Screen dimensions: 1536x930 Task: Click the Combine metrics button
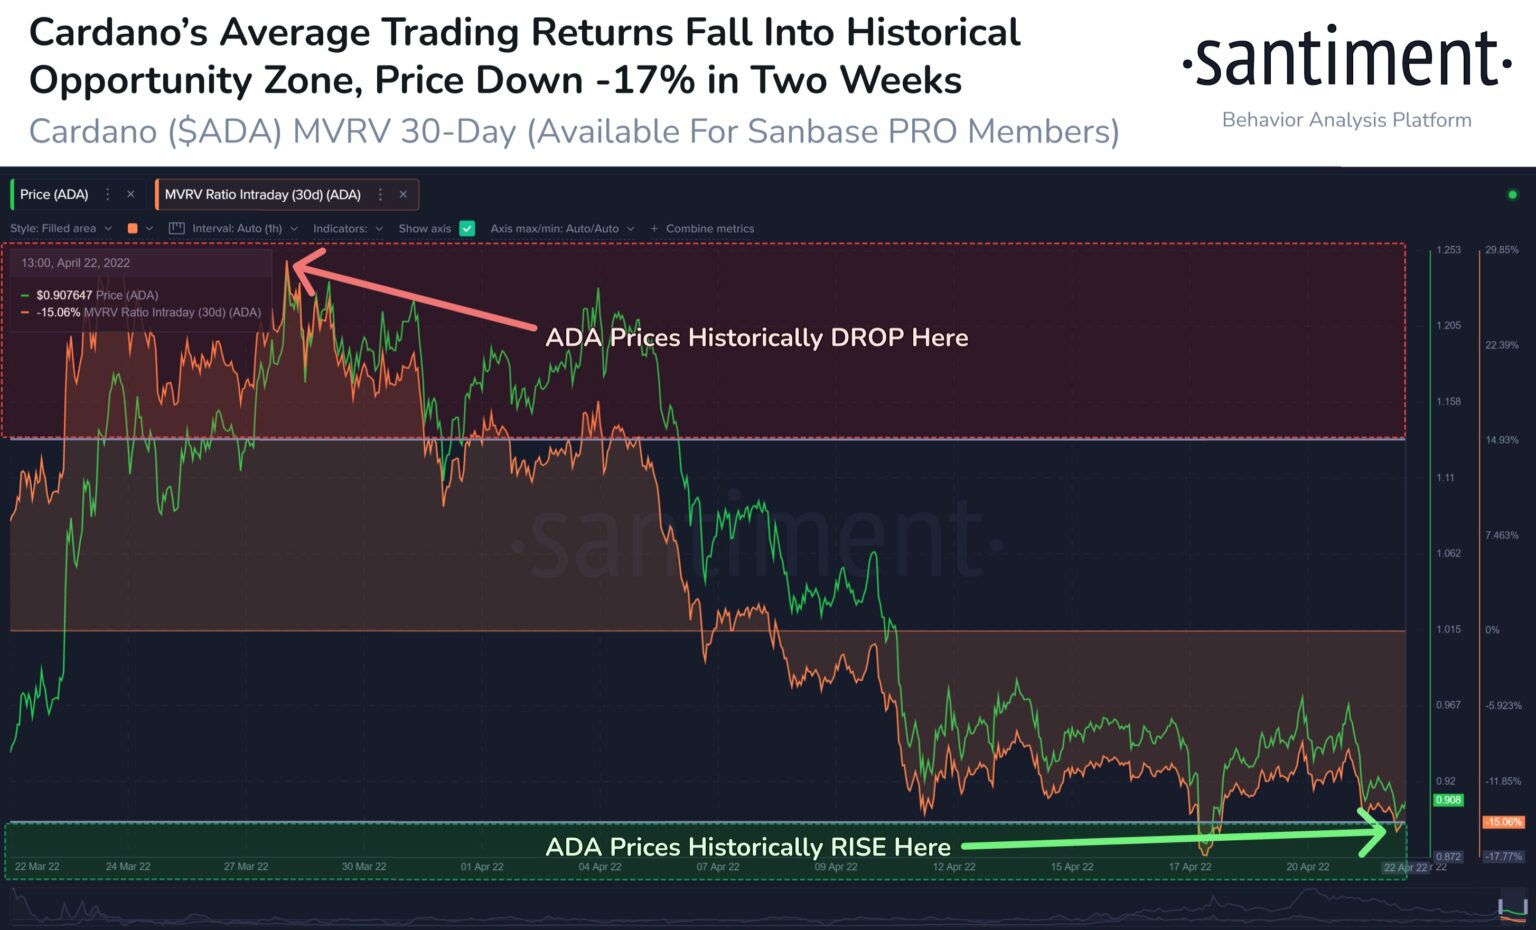[702, 229]
